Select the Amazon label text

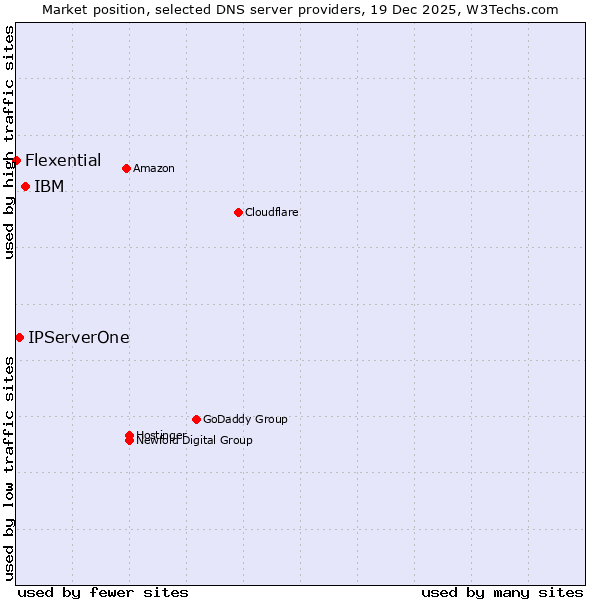[154, 168]
